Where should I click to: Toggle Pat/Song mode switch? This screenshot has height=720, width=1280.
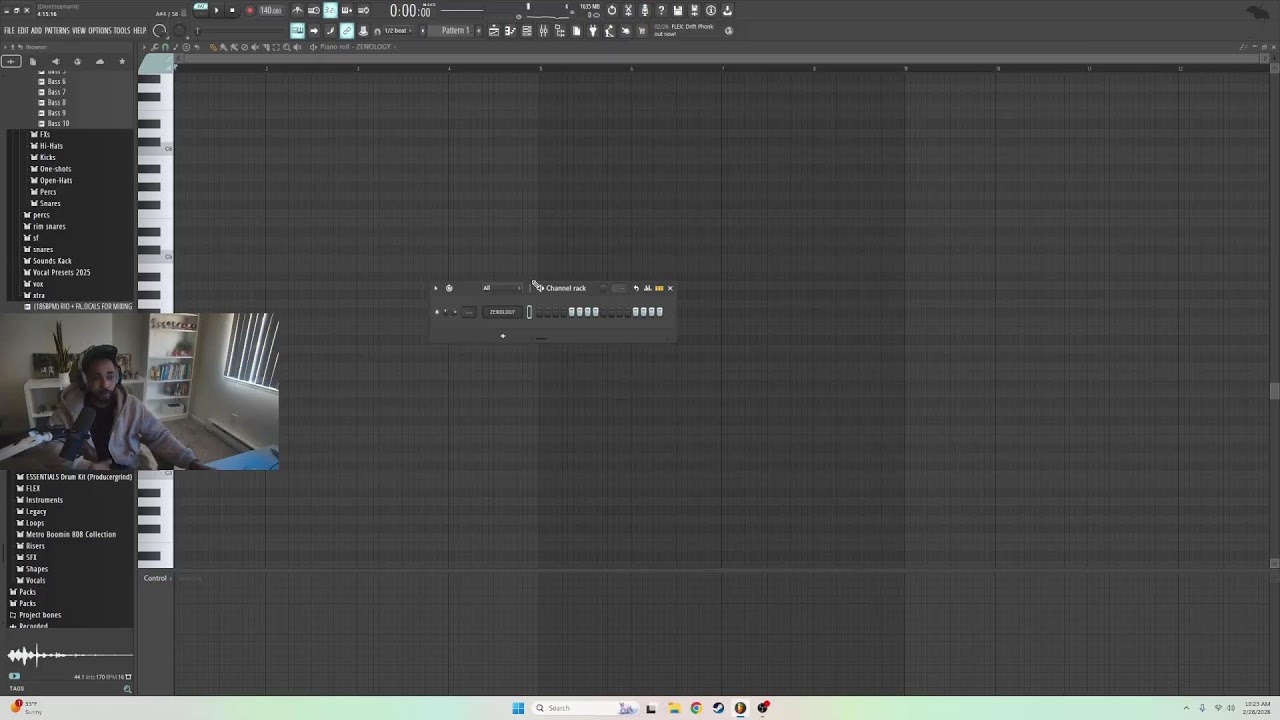point(201,10)
